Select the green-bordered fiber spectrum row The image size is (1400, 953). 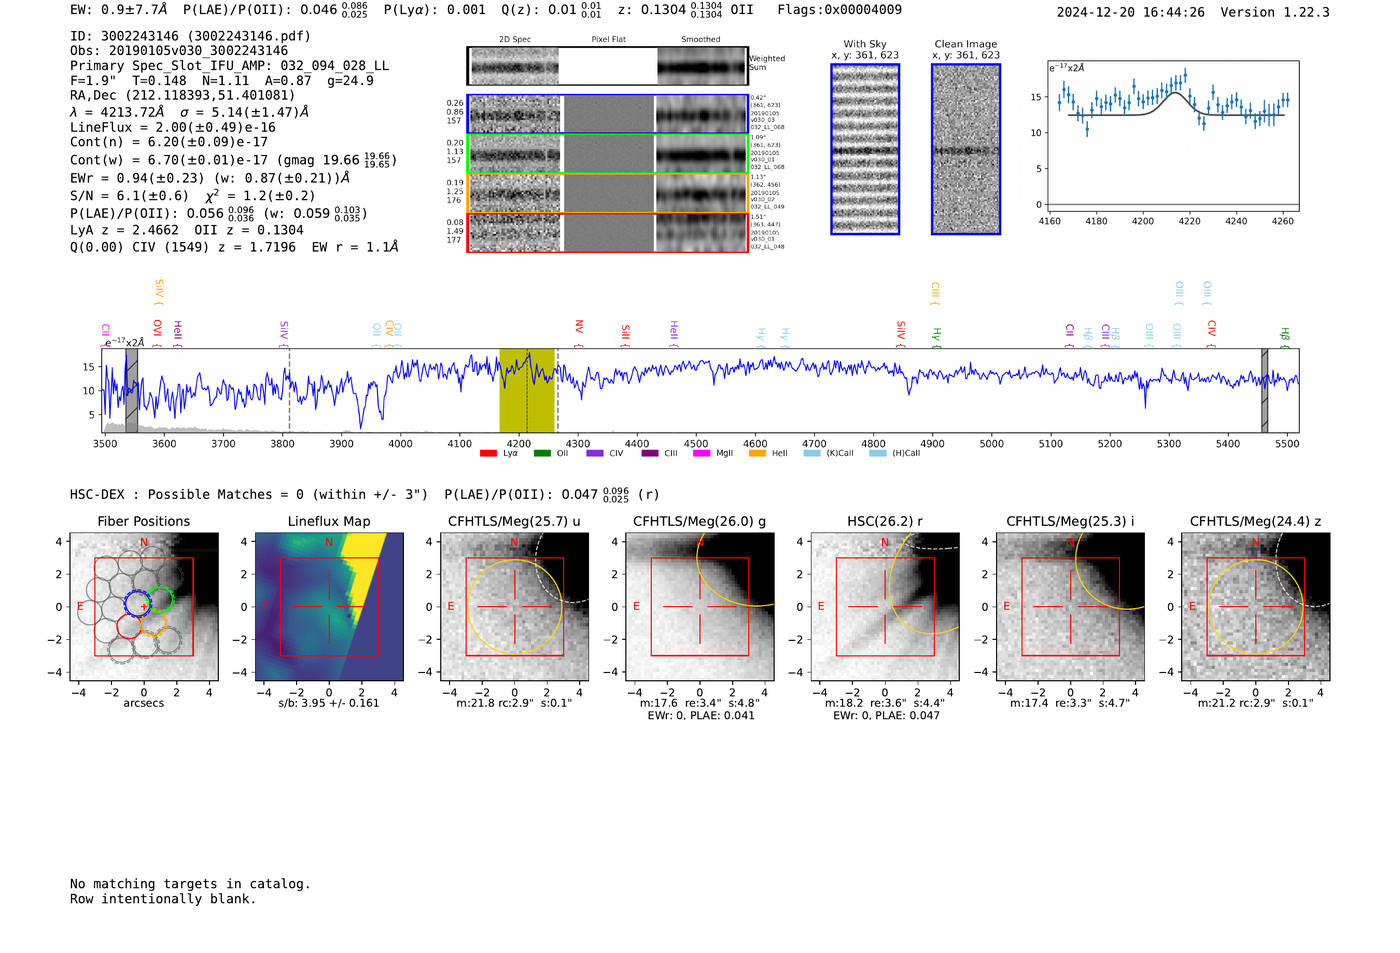coord(607,154)
